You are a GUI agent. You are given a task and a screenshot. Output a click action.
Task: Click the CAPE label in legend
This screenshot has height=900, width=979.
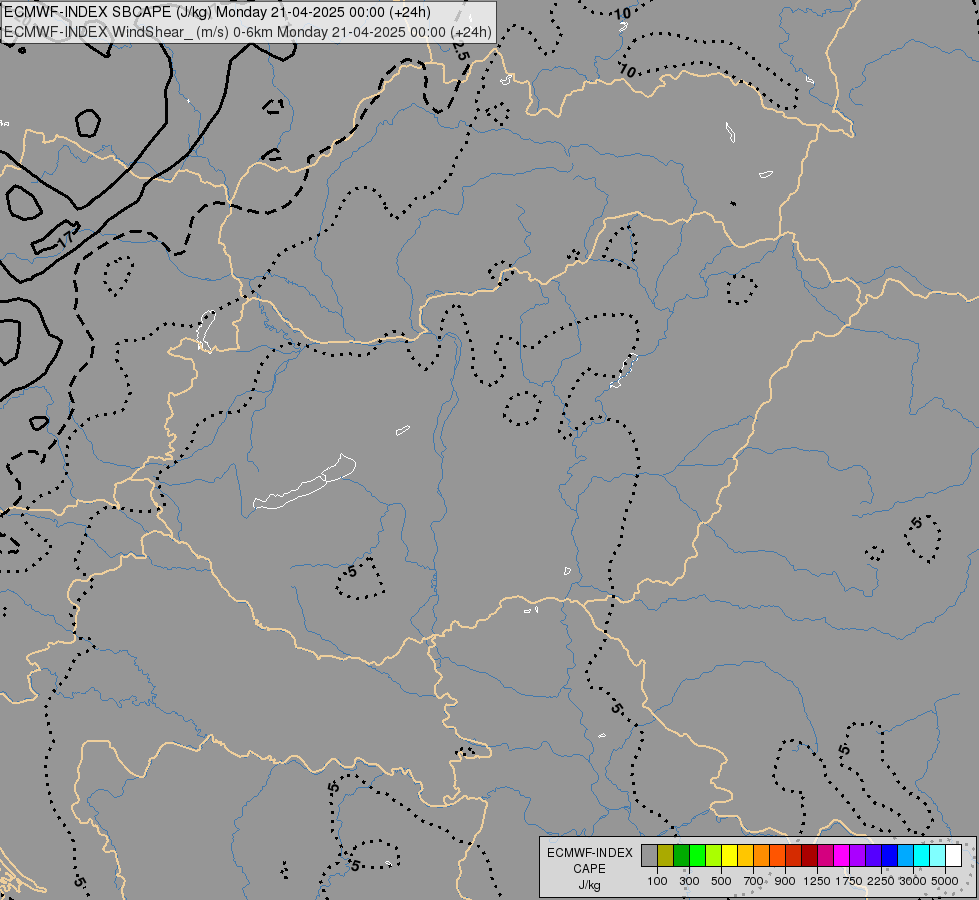(589, 869)
